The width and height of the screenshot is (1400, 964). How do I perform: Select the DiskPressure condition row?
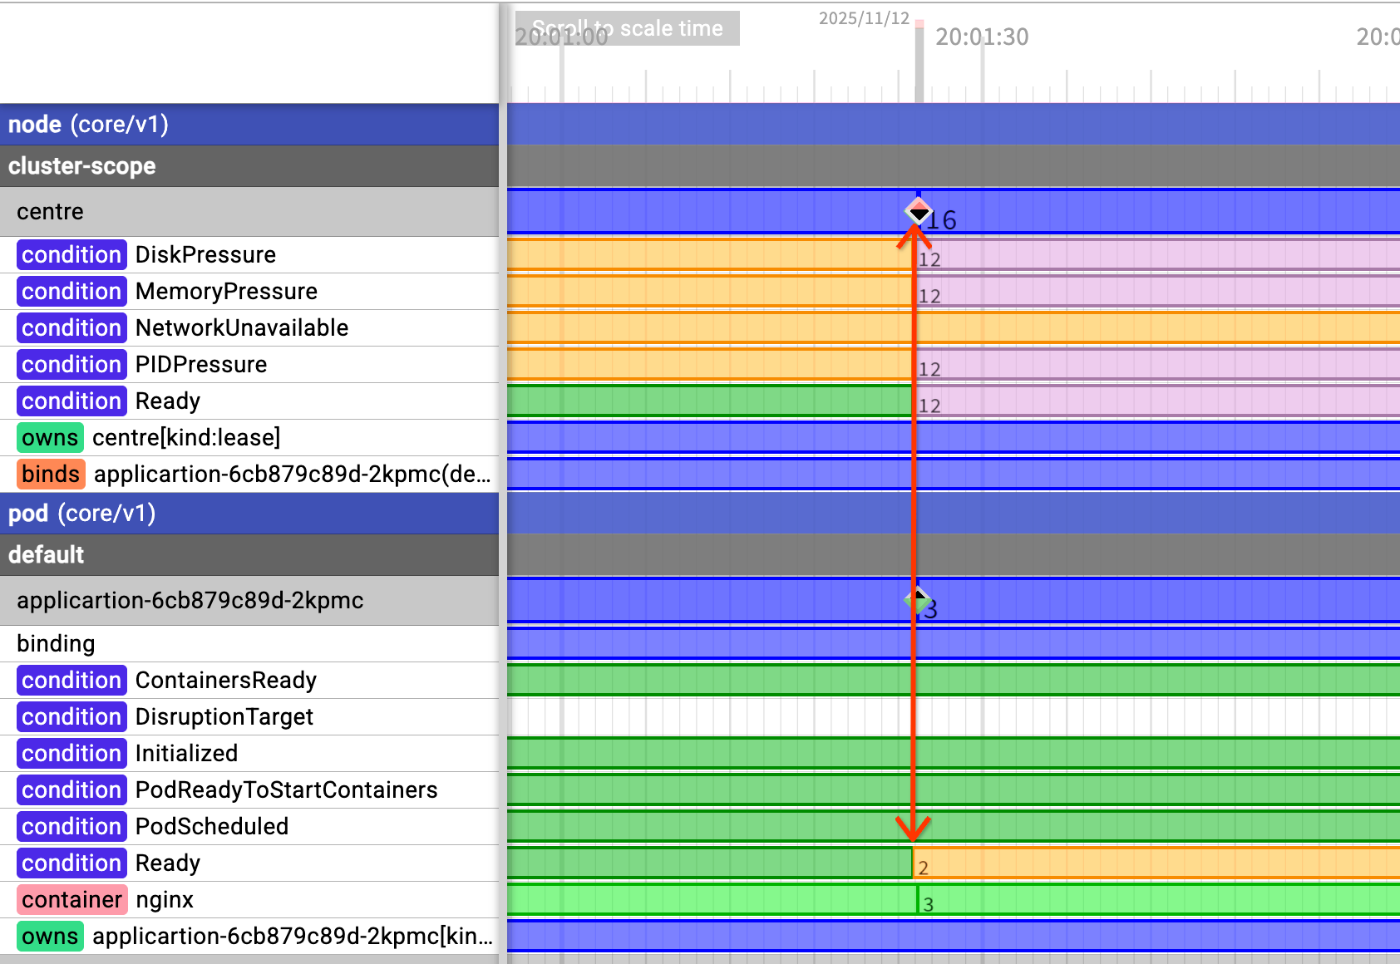point(249,255)
